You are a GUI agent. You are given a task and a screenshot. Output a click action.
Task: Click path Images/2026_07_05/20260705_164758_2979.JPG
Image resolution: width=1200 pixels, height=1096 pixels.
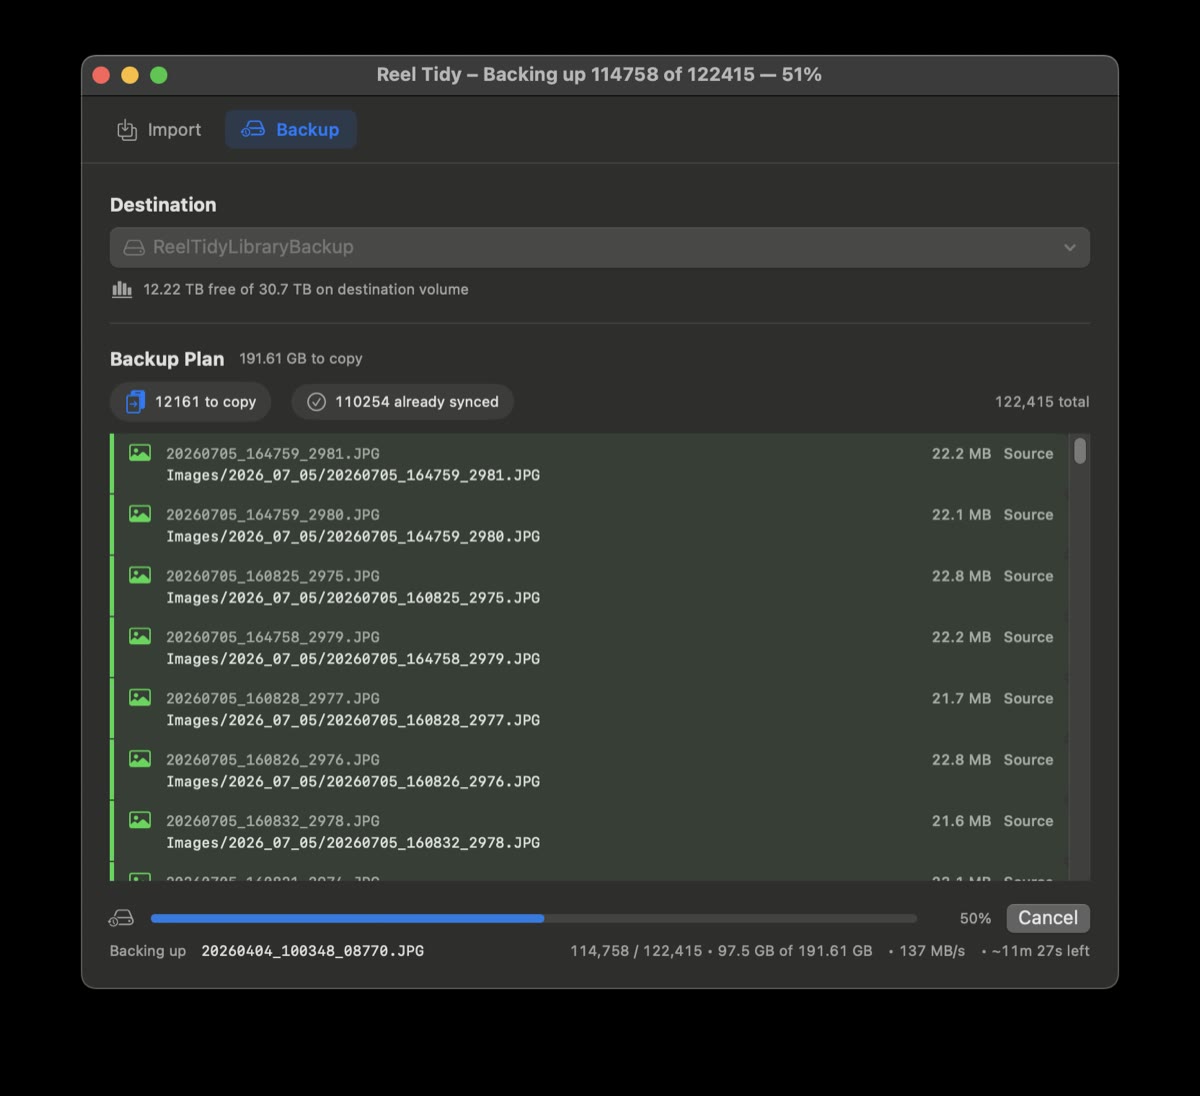click(353, 659)
